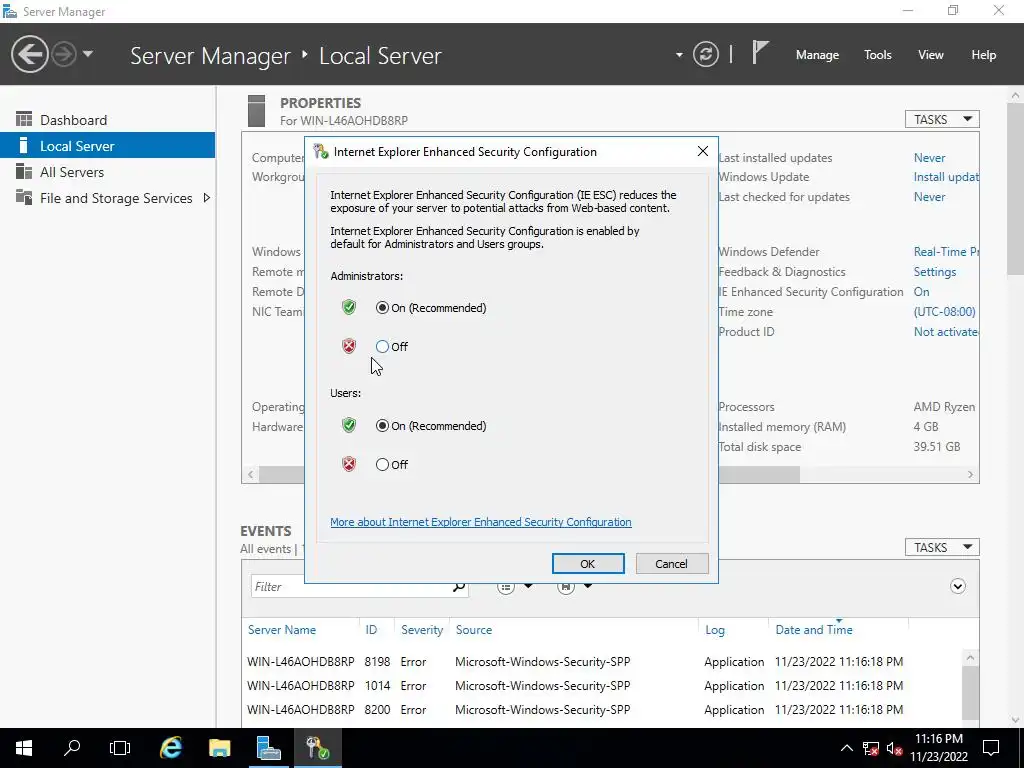Select the event row with ID 8198

pos(601,662)
